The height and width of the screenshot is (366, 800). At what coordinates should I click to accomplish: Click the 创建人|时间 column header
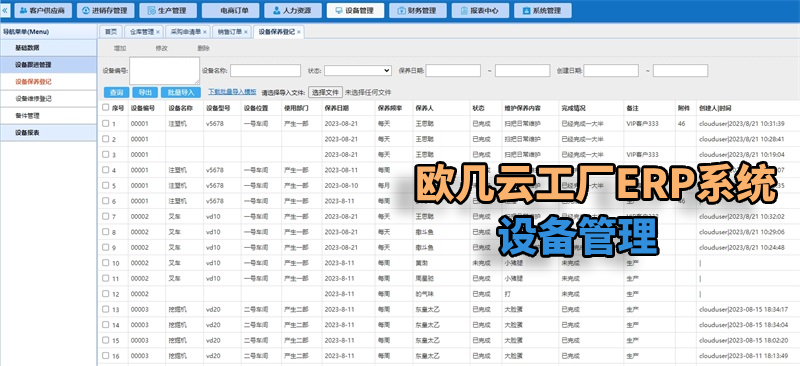coord(715,108)
